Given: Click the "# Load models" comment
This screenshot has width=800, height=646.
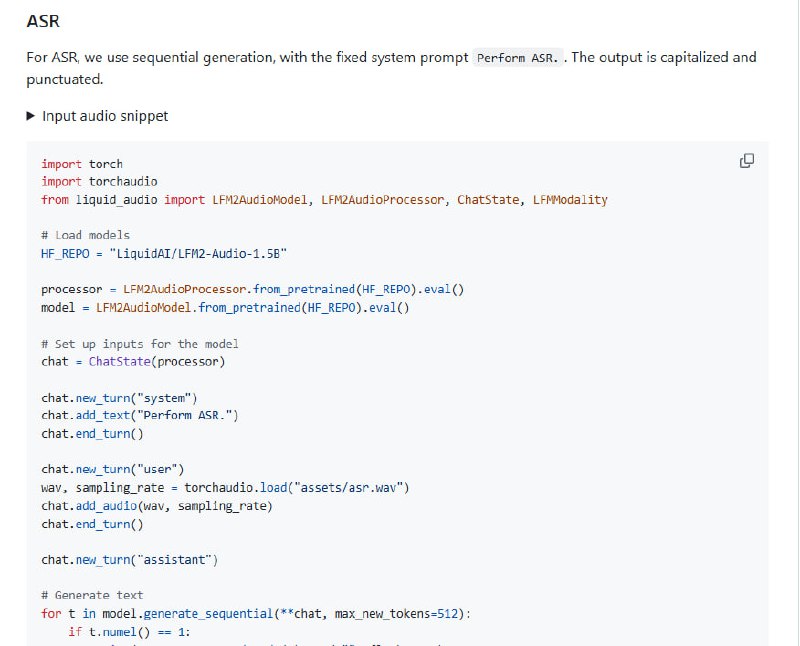Looking at the screenshot, I should click(x=85, y=235).
